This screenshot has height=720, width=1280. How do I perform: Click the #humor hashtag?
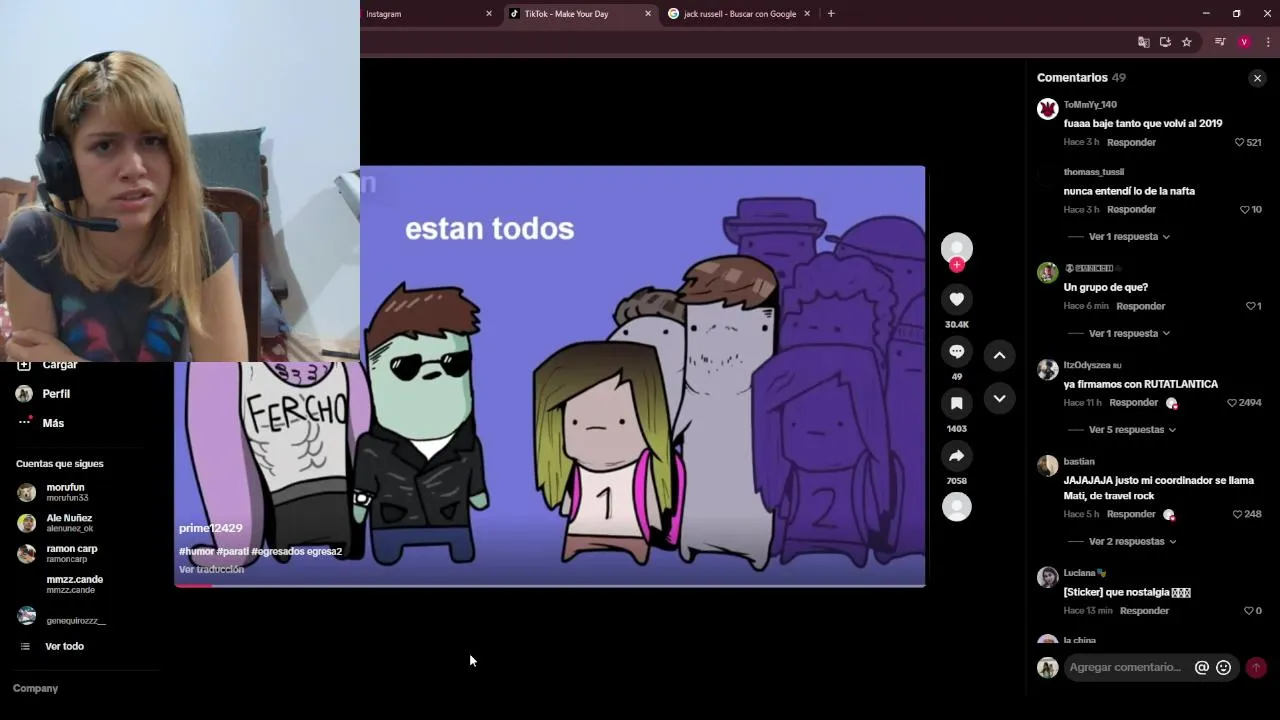click(197, 551)
